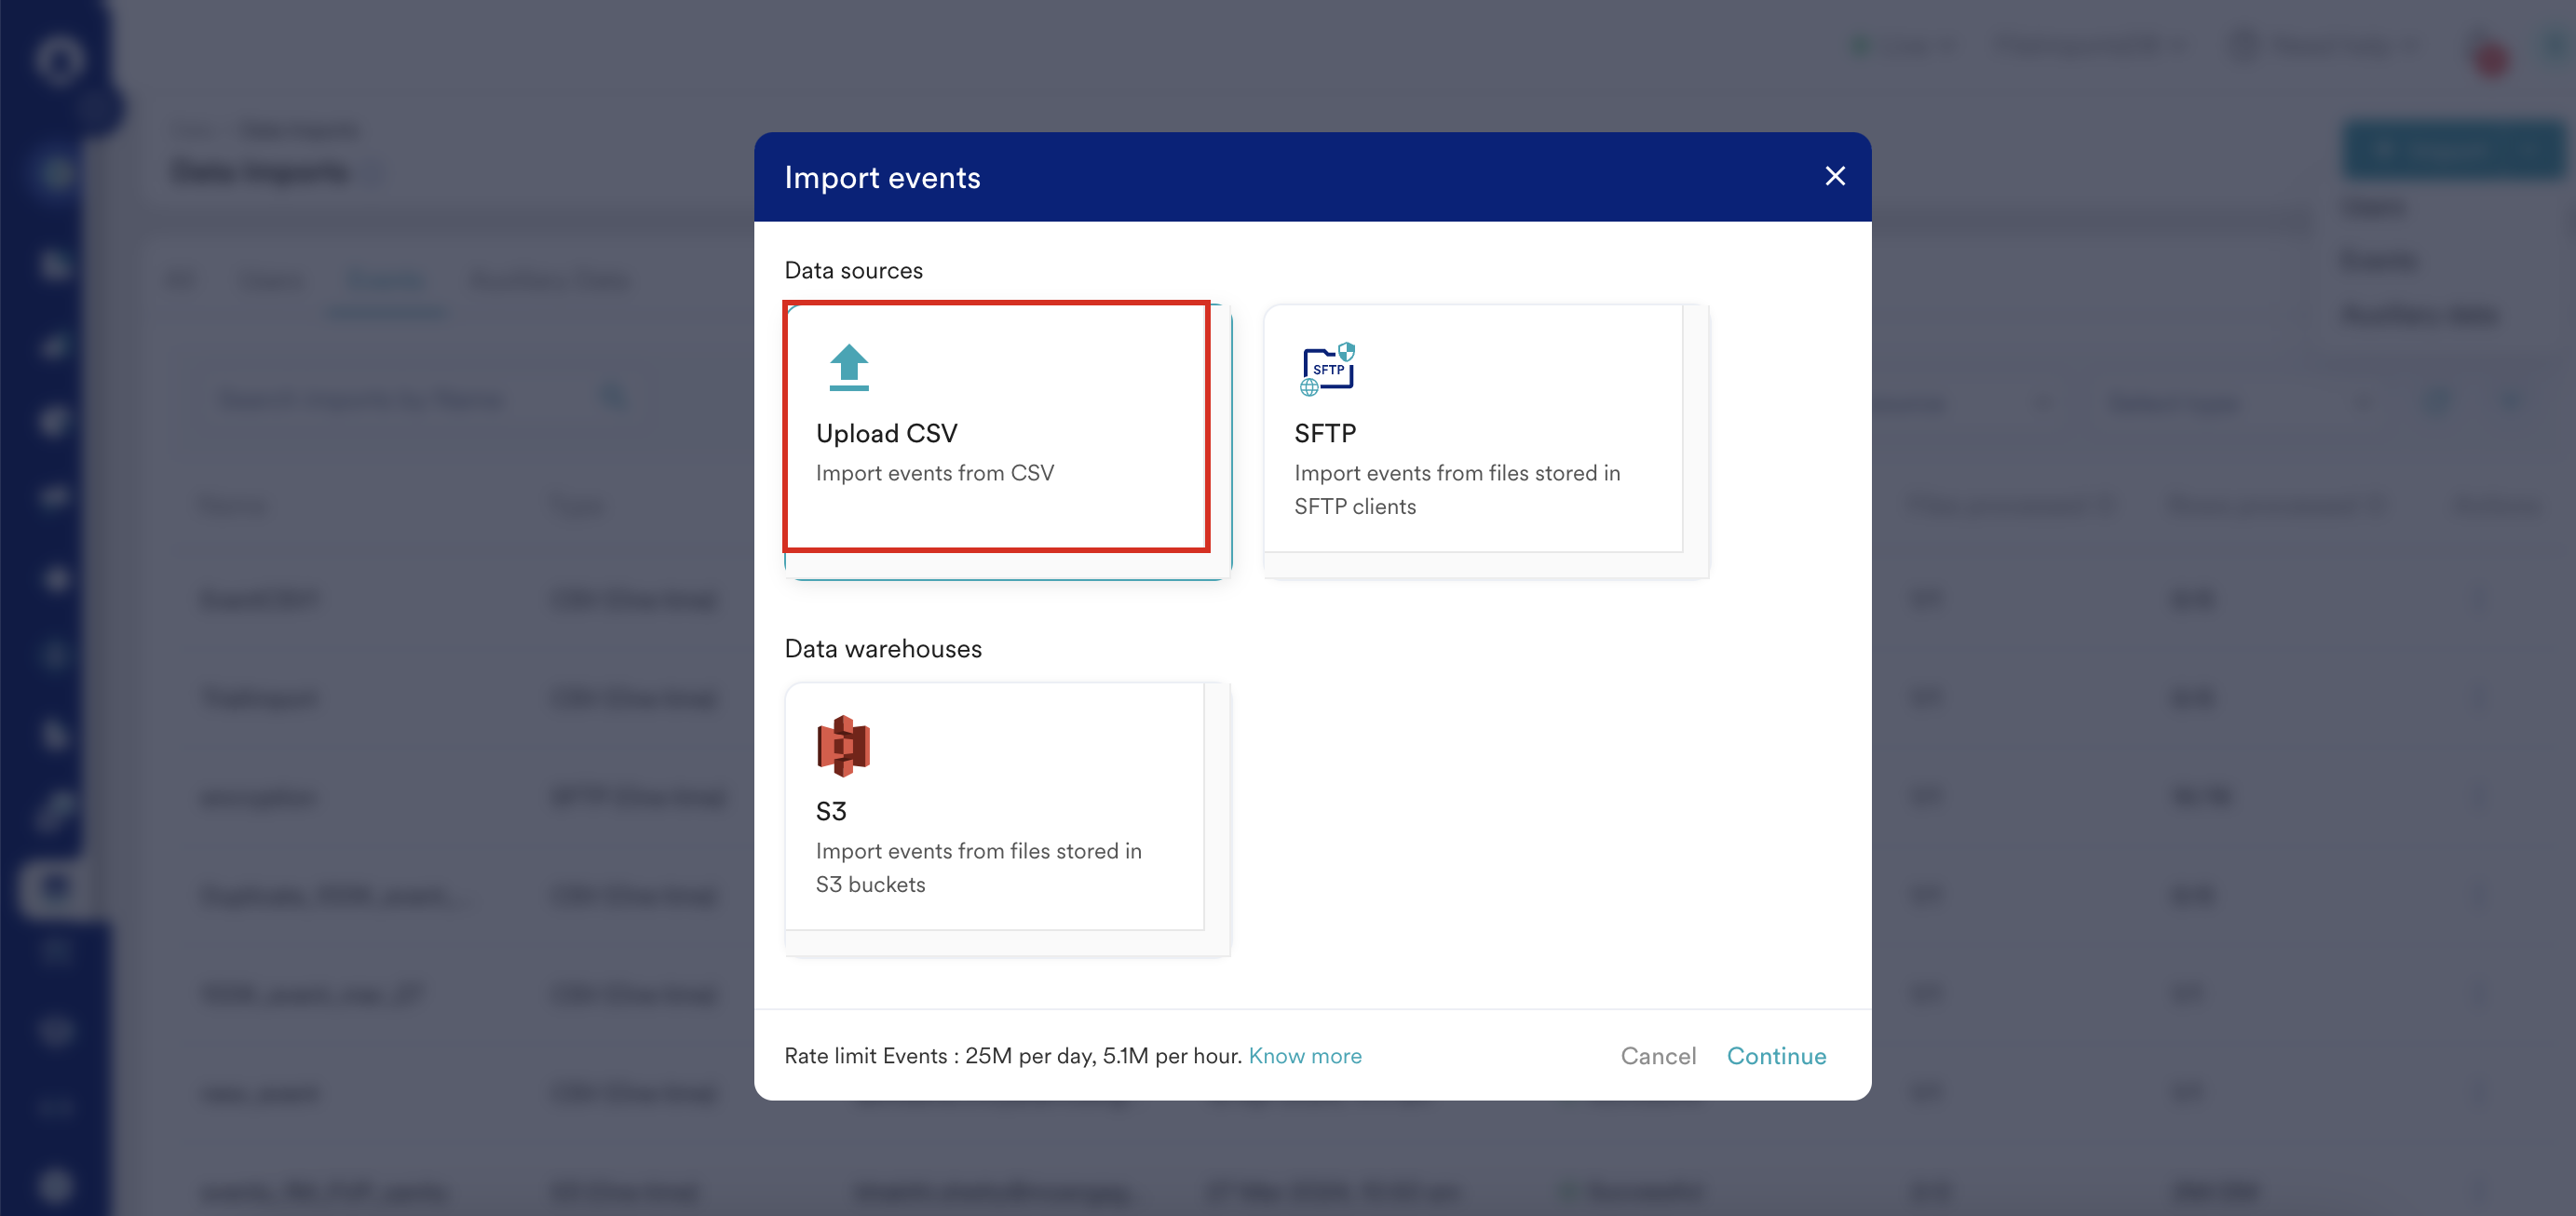Select the blurred underlined Events tab
The width and height of the screenshot is (2576, 1216).
pos(384,280)
